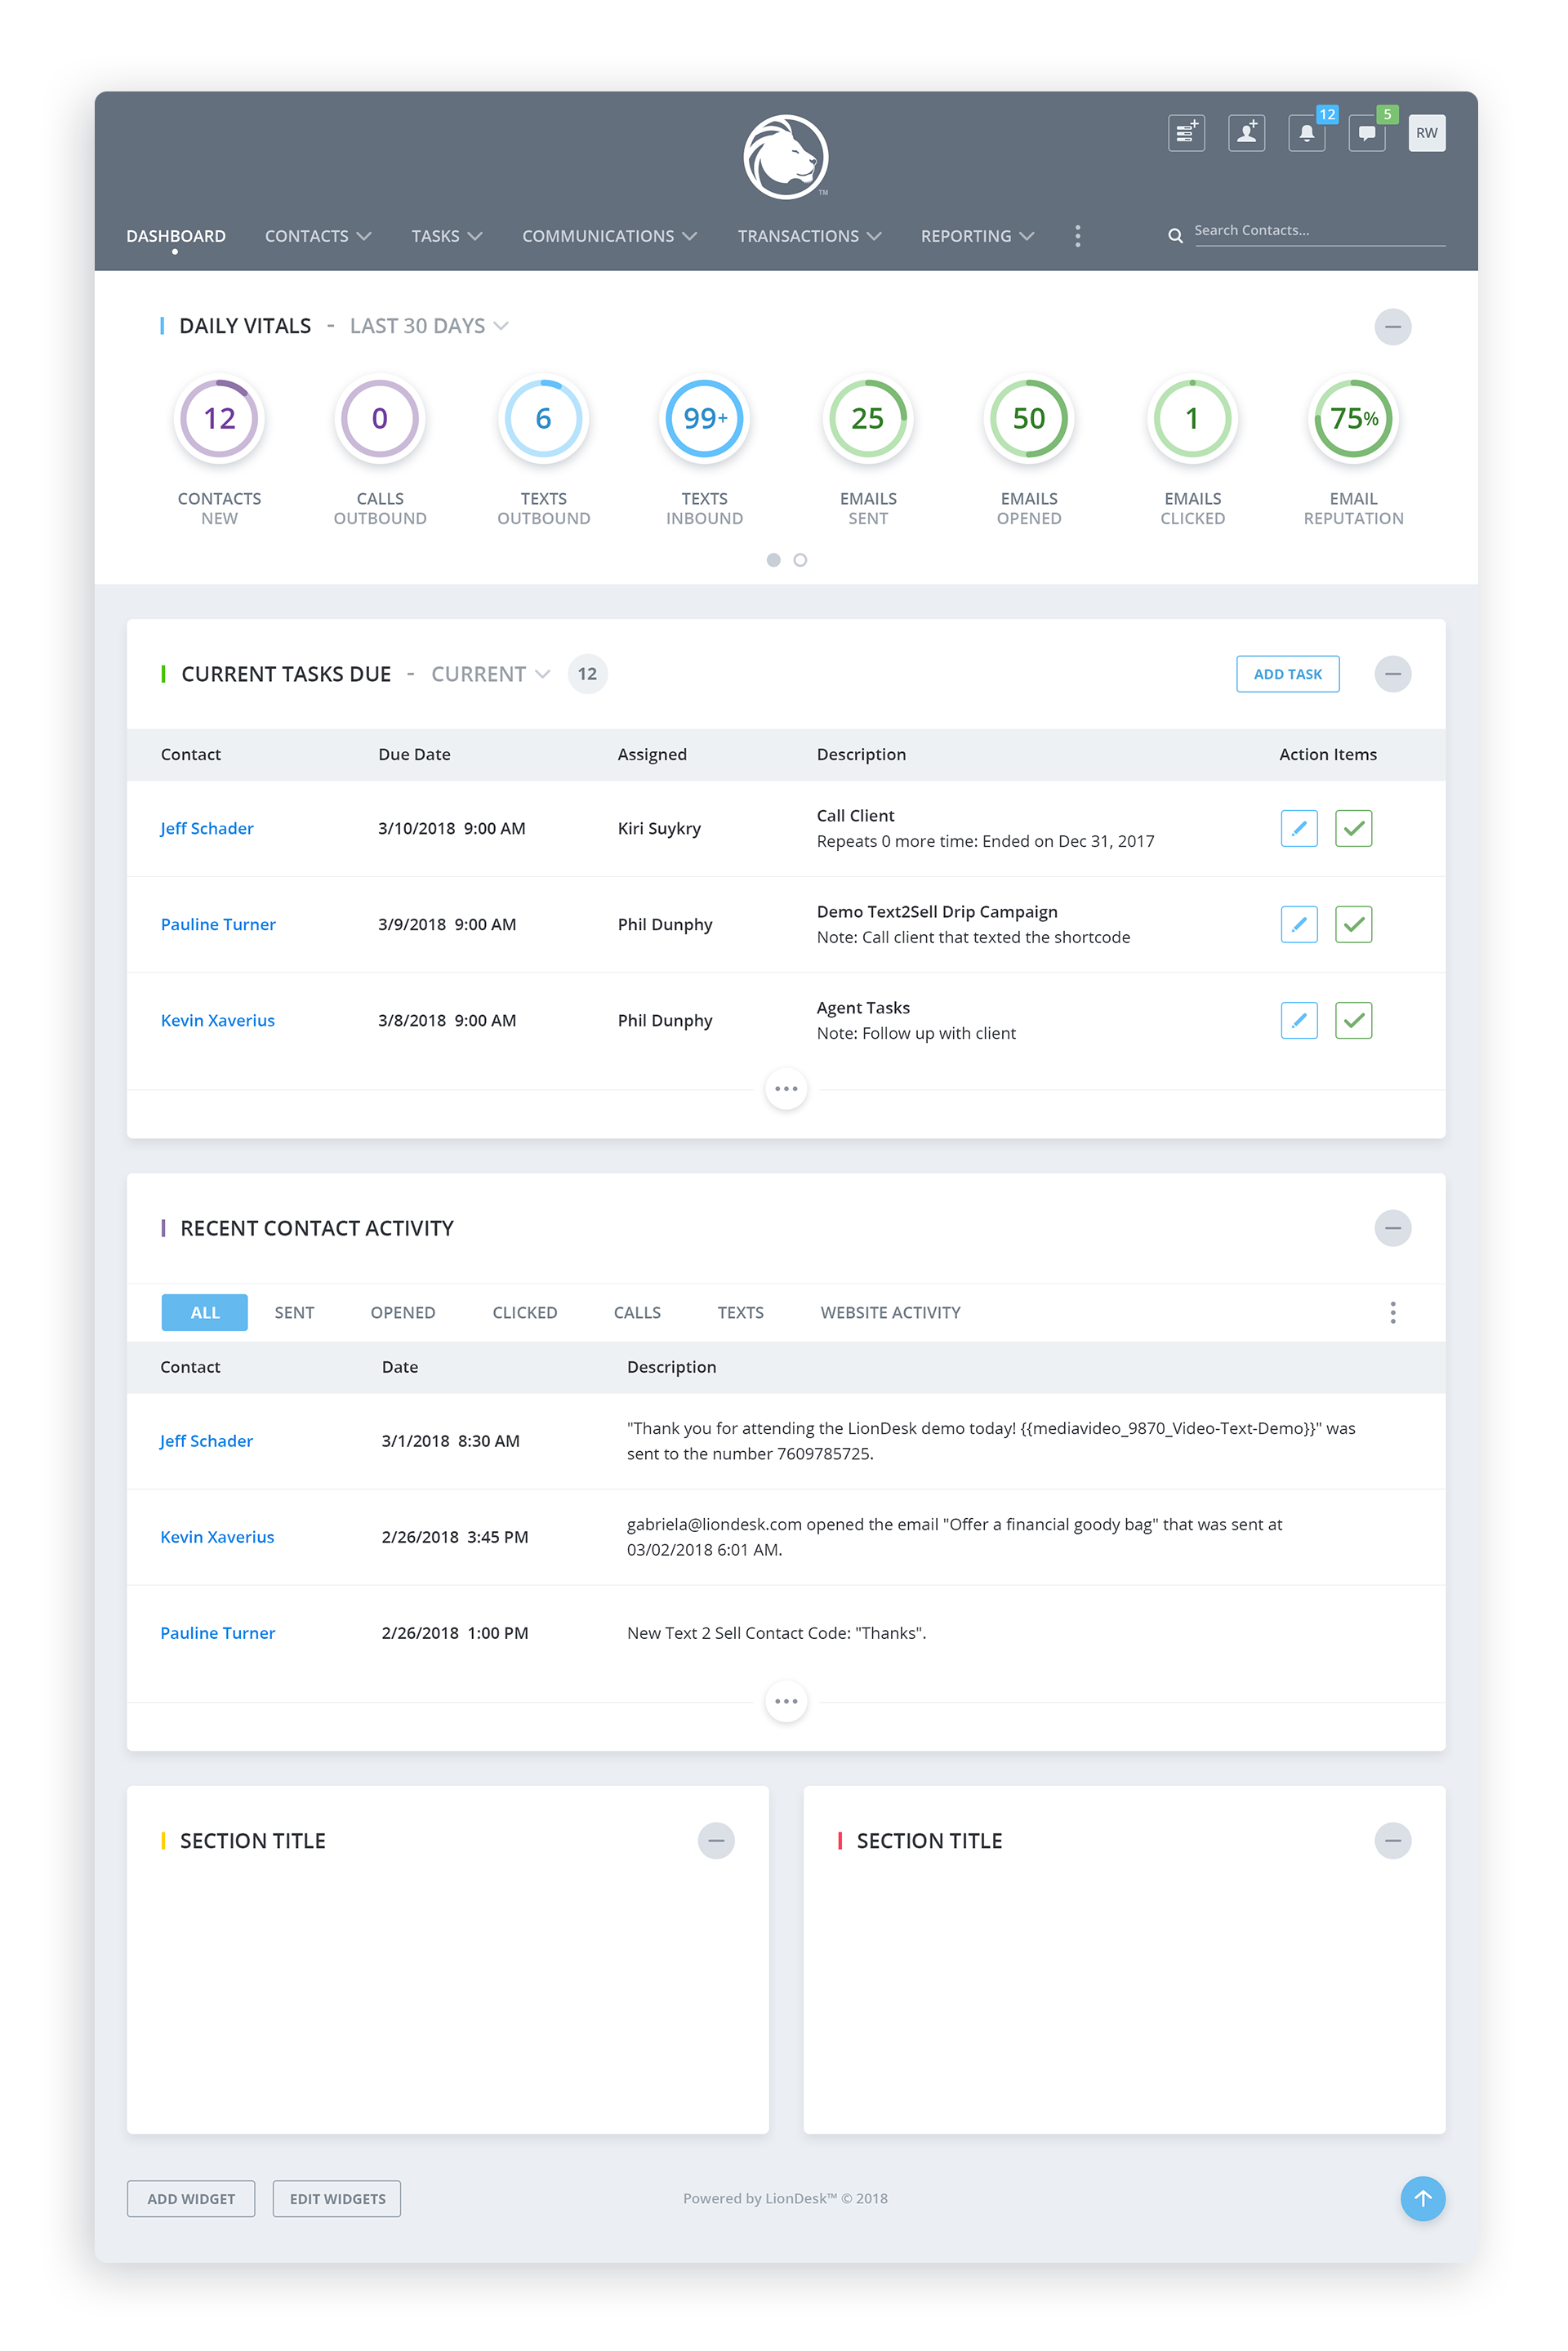Open Recent Contact Activity vertical dots menu

click(x=1392, y=1312)
